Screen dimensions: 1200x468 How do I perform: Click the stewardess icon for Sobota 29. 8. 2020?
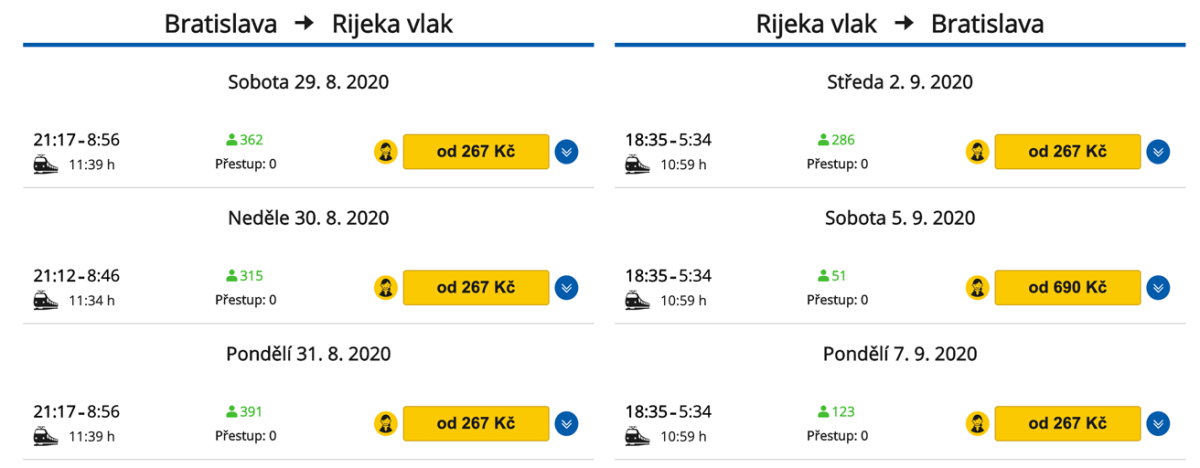(x=384, y=152)
